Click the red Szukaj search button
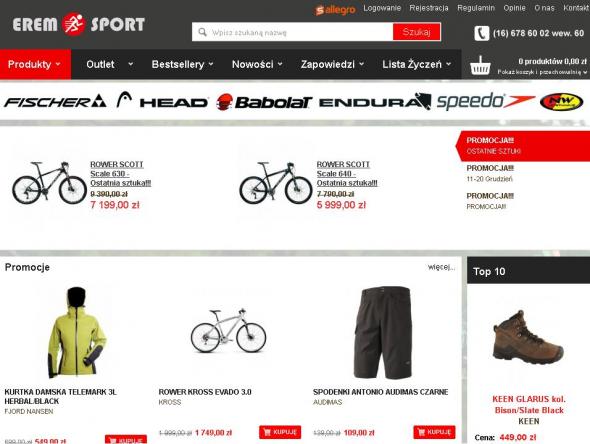The width and height of the screenshot is (590, 444). pos(417,32)
